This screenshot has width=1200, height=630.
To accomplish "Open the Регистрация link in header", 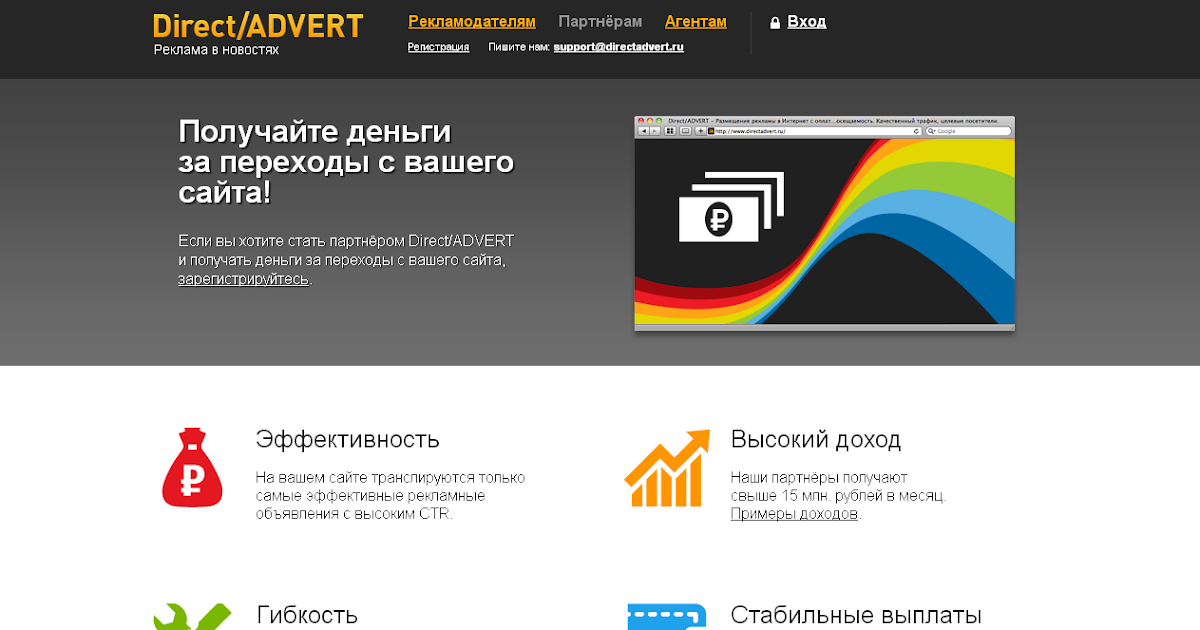I will 438,47.
